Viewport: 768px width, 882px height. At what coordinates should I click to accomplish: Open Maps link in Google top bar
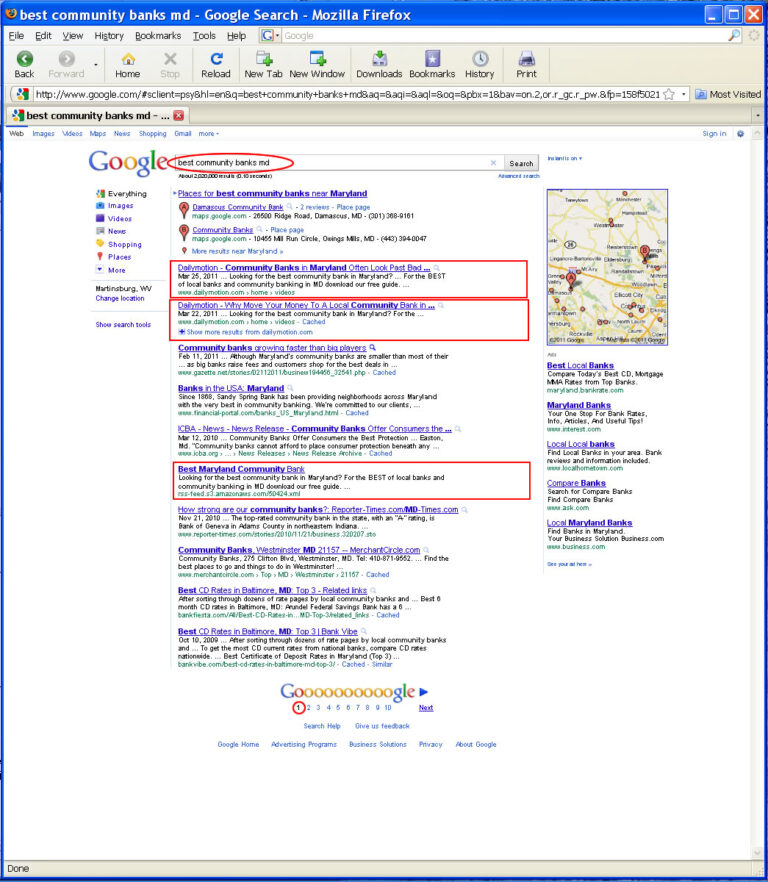tap(98, 134)
